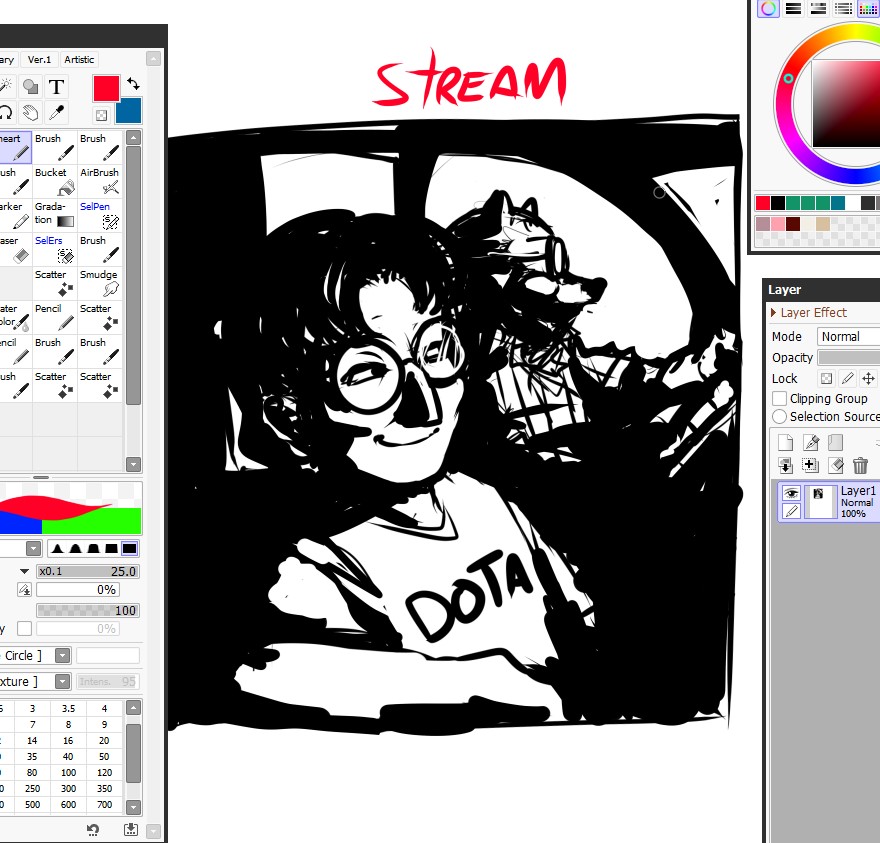Image resolution: width=880 pixels, height=843 pixels.
Task: Create a new layer folder
Action: point(836,442)
